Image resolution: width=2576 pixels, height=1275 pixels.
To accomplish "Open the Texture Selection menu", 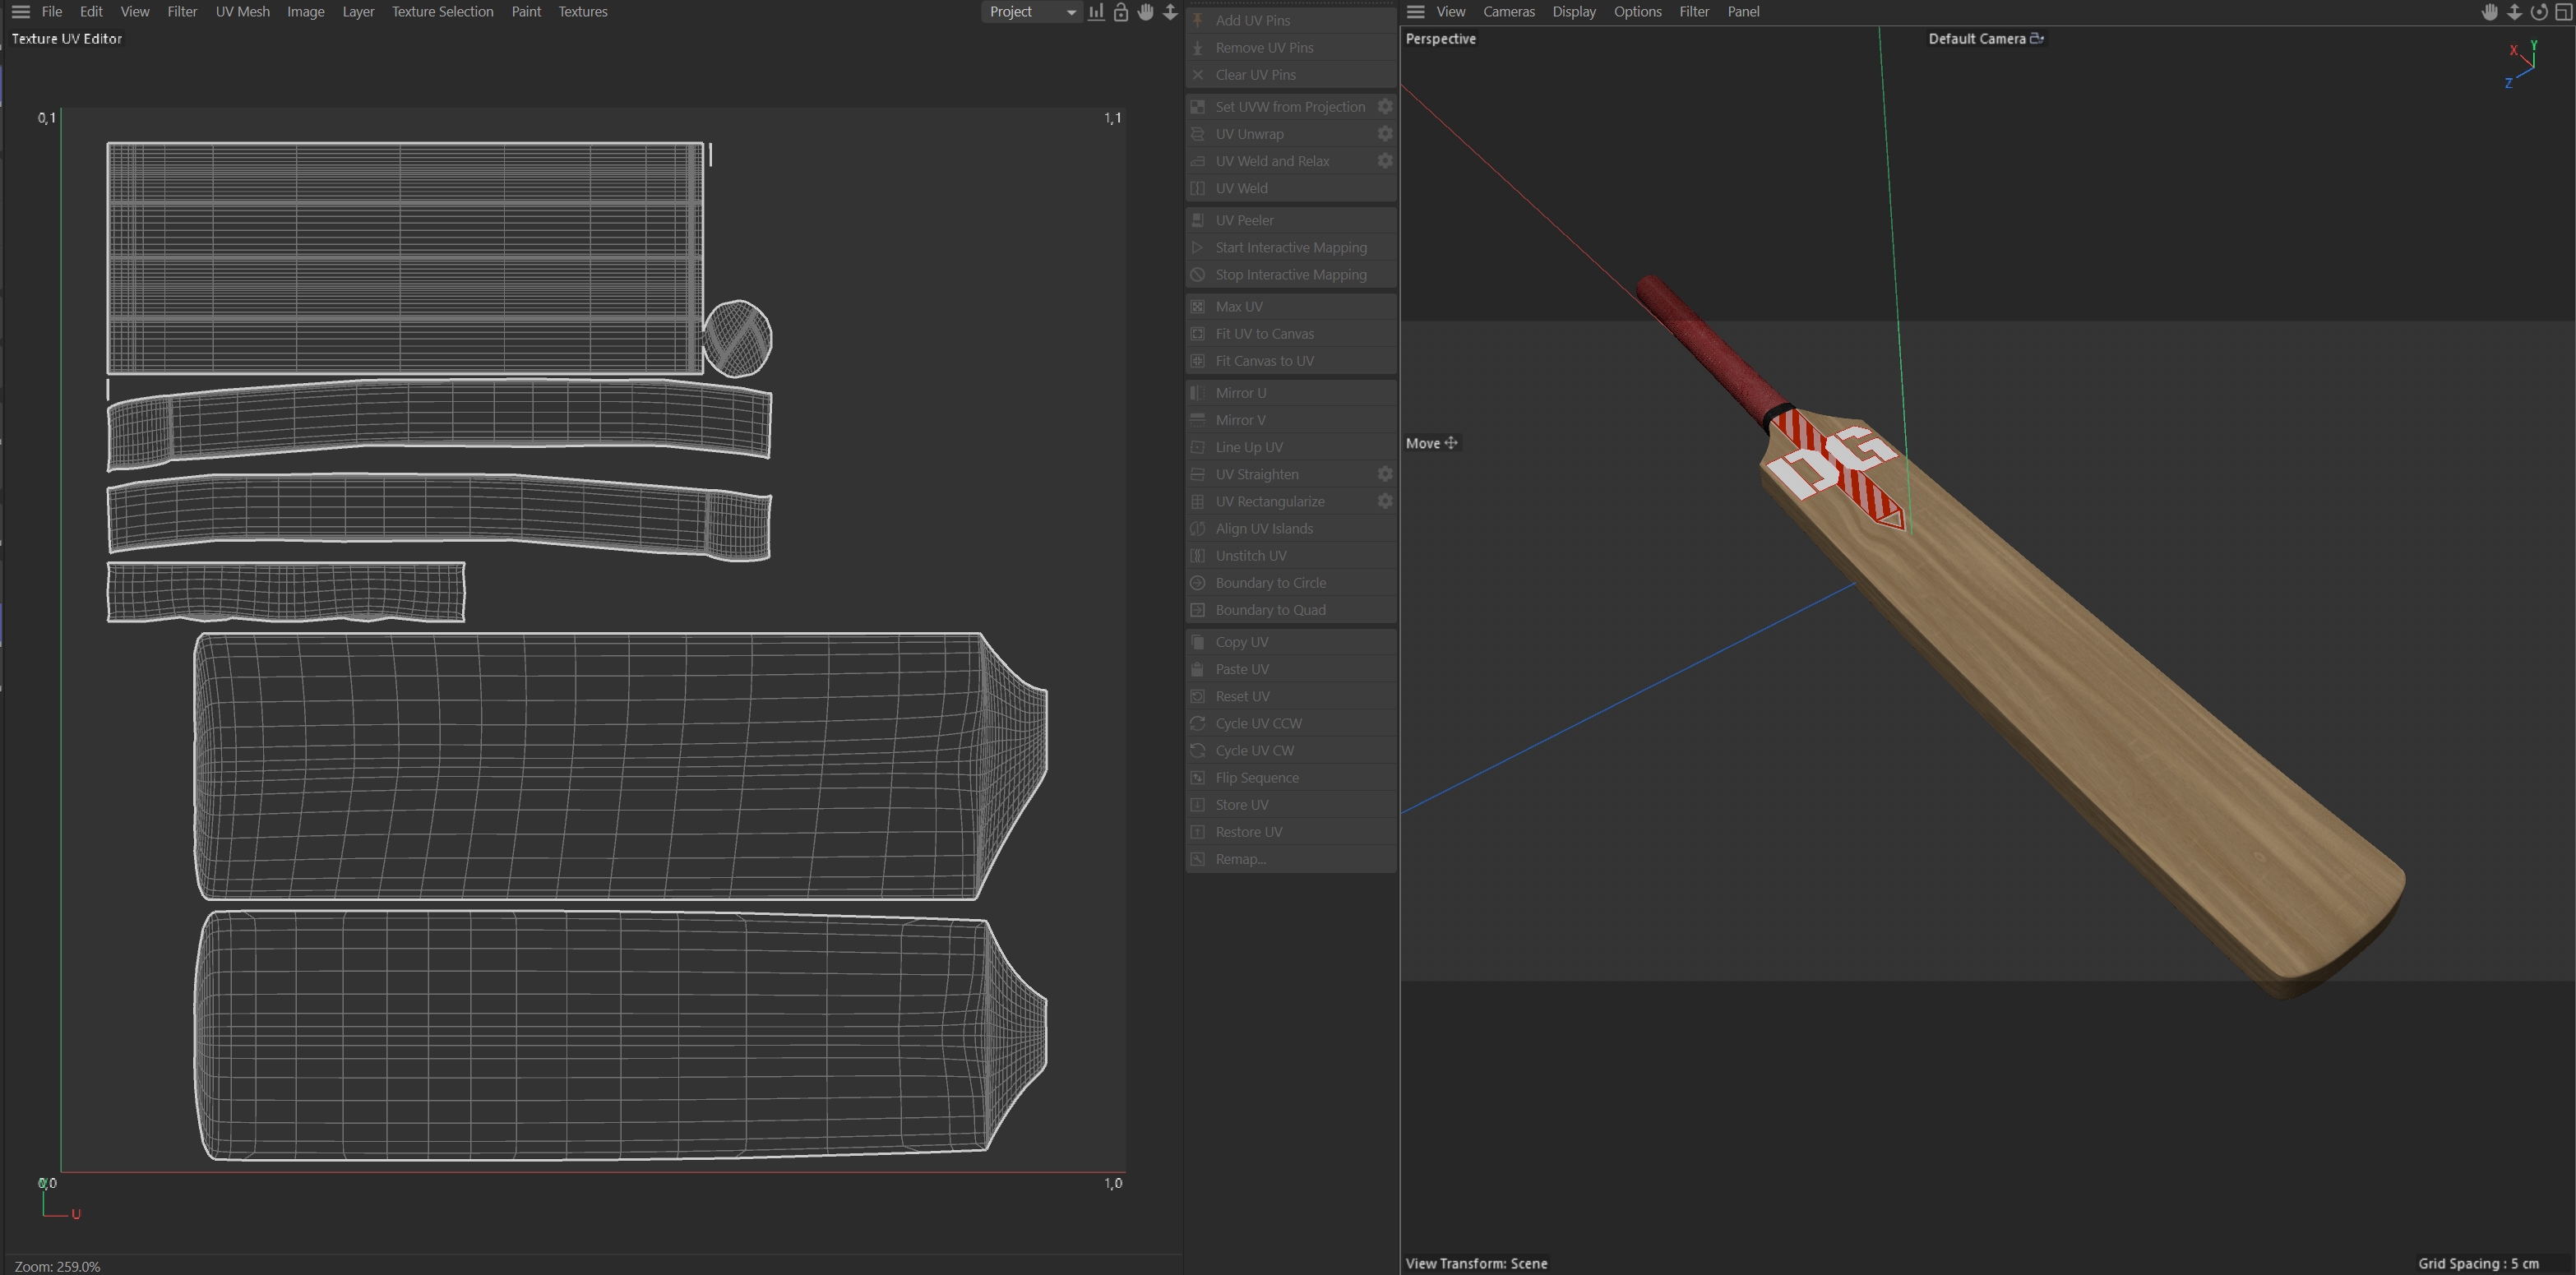I will (x=442, y=12).
